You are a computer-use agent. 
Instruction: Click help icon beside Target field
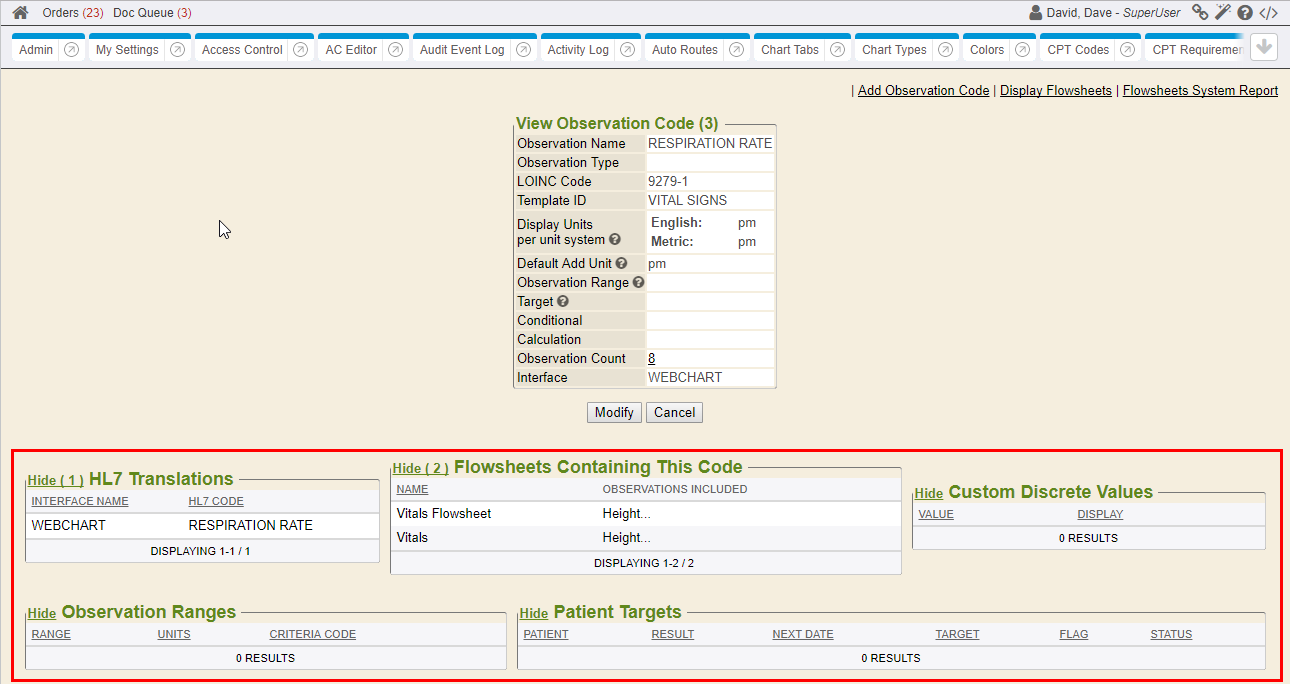click(x=563, y=302)
